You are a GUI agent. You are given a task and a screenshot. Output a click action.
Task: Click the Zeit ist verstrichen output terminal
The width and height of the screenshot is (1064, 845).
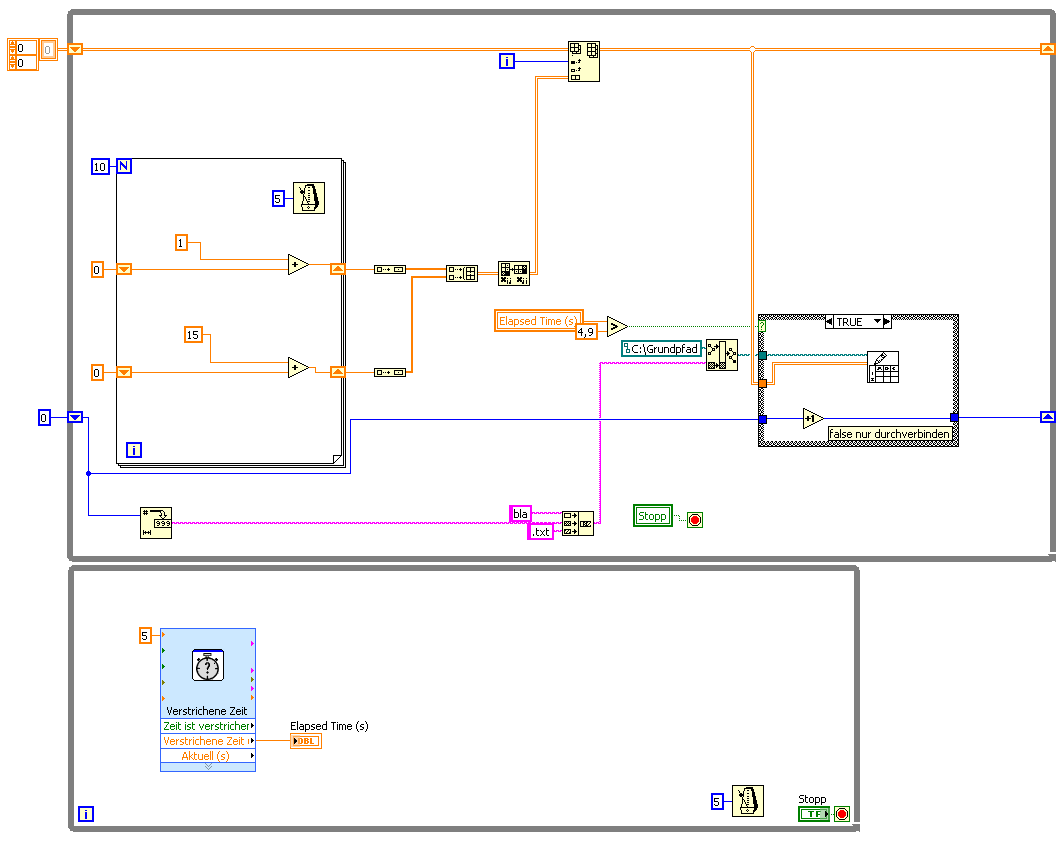point(208,726)
